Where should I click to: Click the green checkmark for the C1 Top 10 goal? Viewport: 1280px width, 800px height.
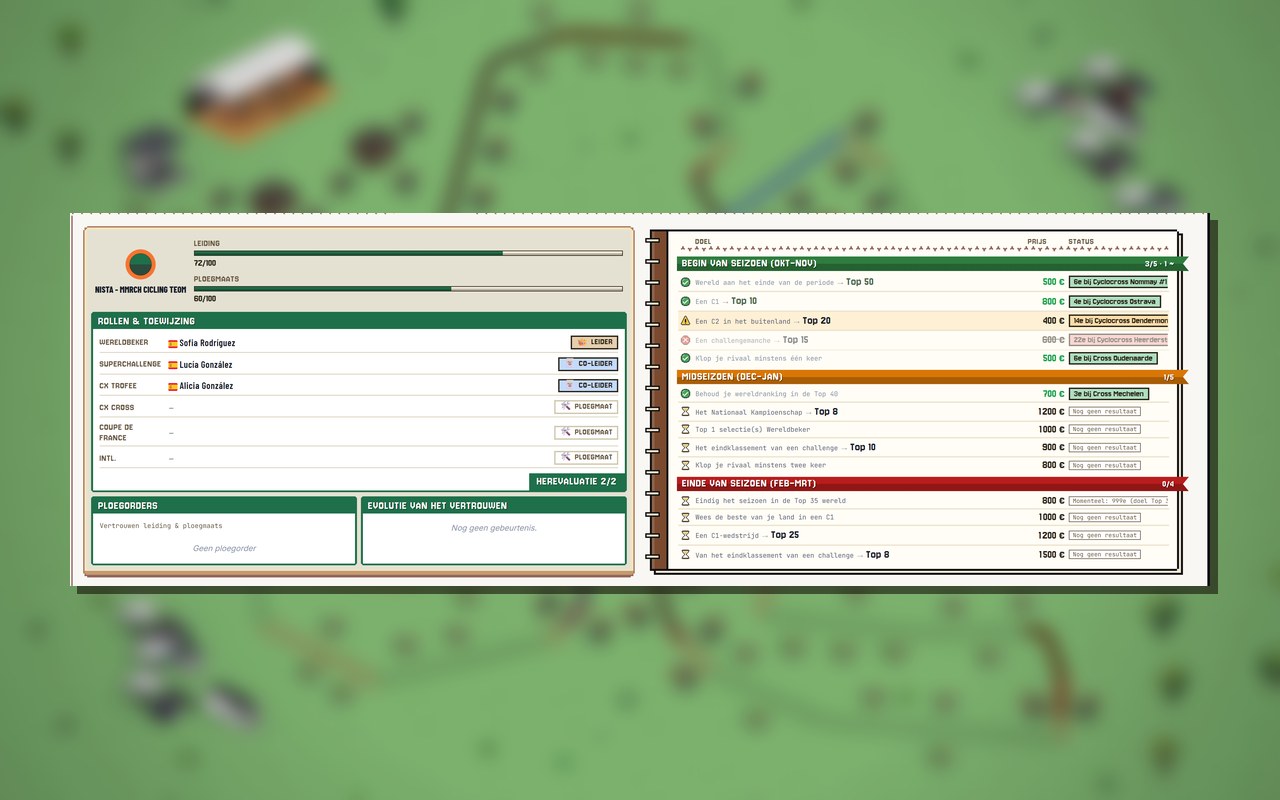click(x=685, y=301)
